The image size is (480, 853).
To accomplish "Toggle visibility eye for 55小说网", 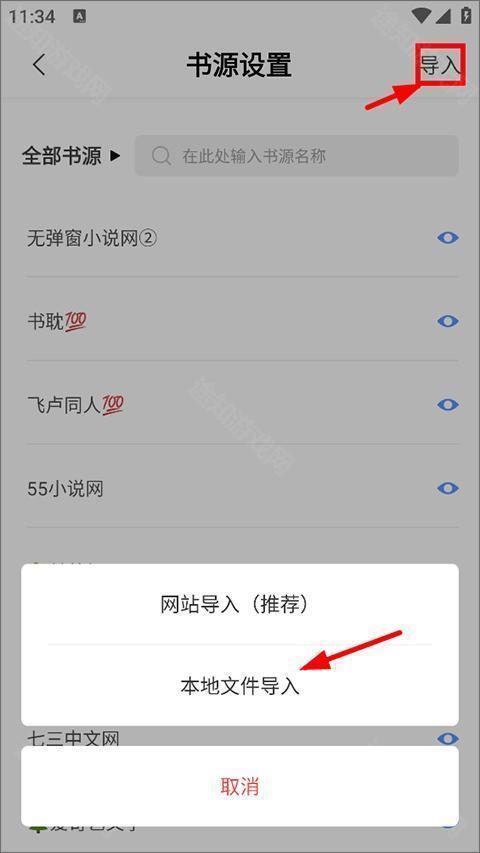I will click(448, 489).
